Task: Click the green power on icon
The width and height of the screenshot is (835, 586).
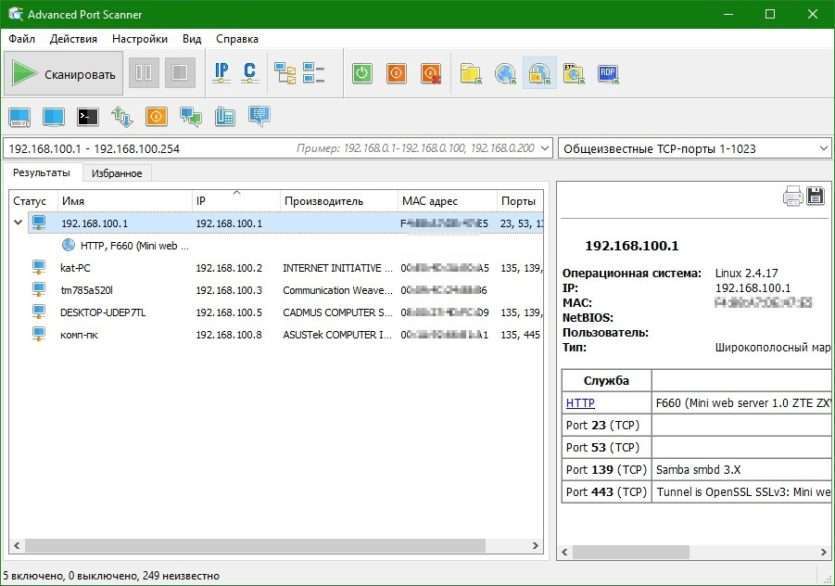Action: click(362, 74)
